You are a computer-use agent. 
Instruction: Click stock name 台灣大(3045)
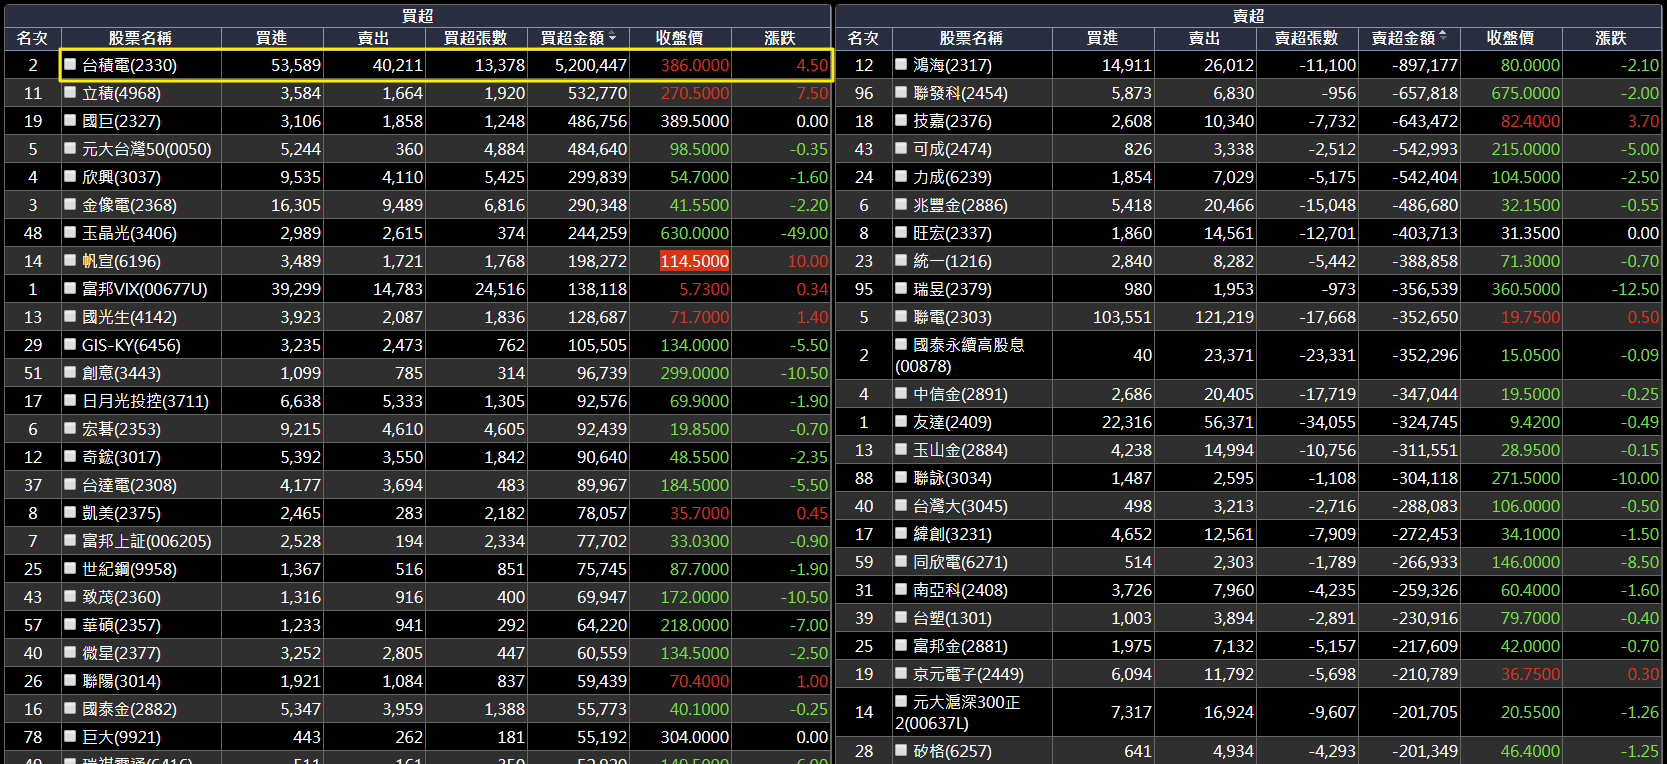960,506
